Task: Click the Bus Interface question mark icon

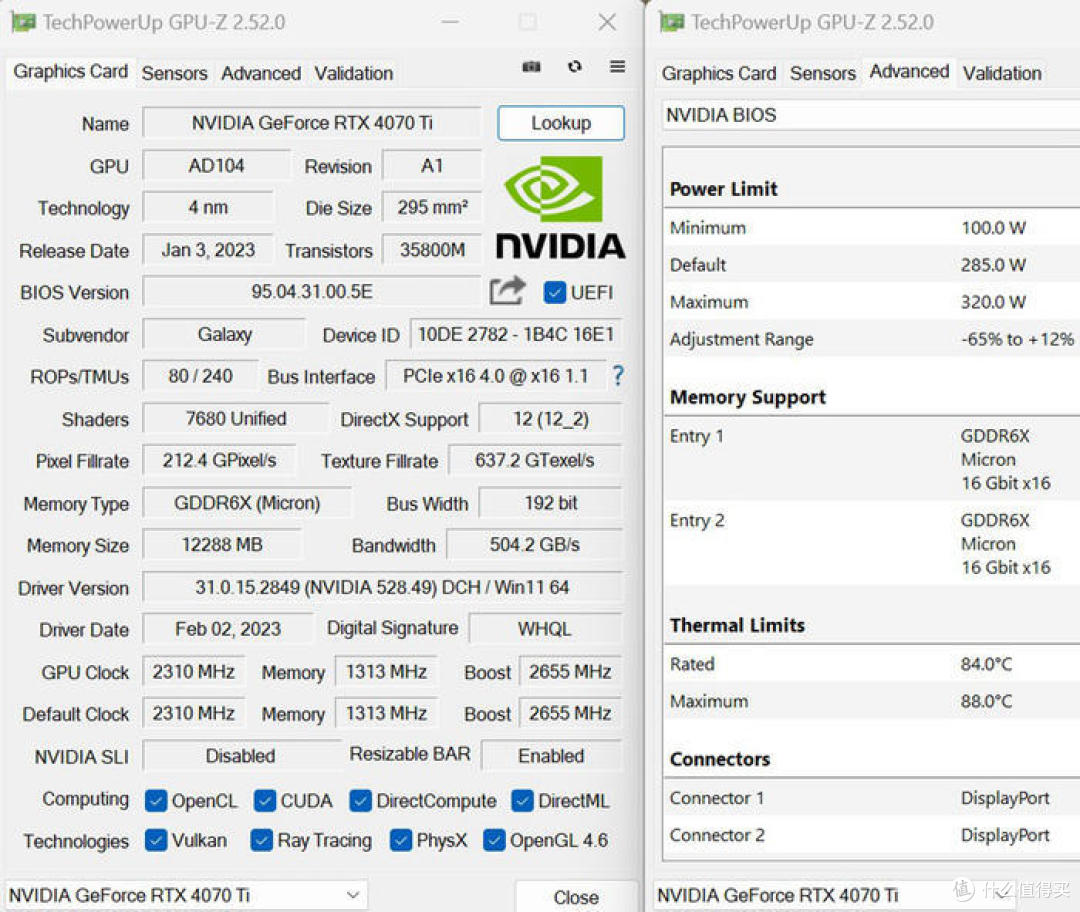Action: (x=618, y=375)
